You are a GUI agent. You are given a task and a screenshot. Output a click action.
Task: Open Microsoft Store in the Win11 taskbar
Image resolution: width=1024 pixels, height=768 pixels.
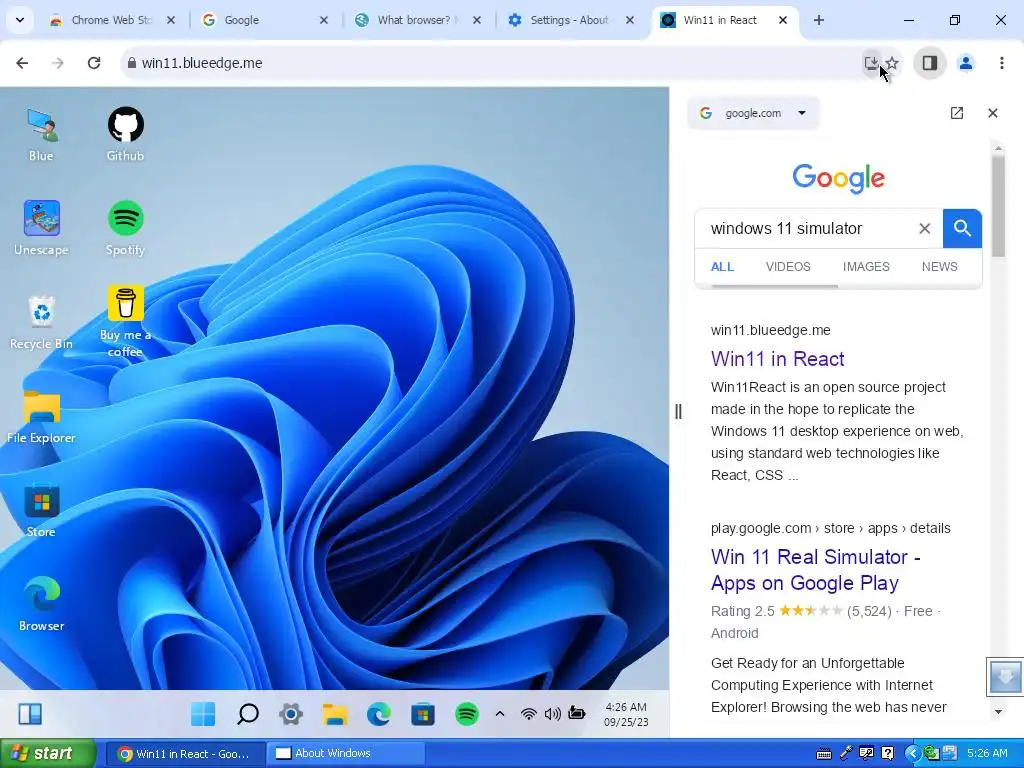click(x=423, y=714)
